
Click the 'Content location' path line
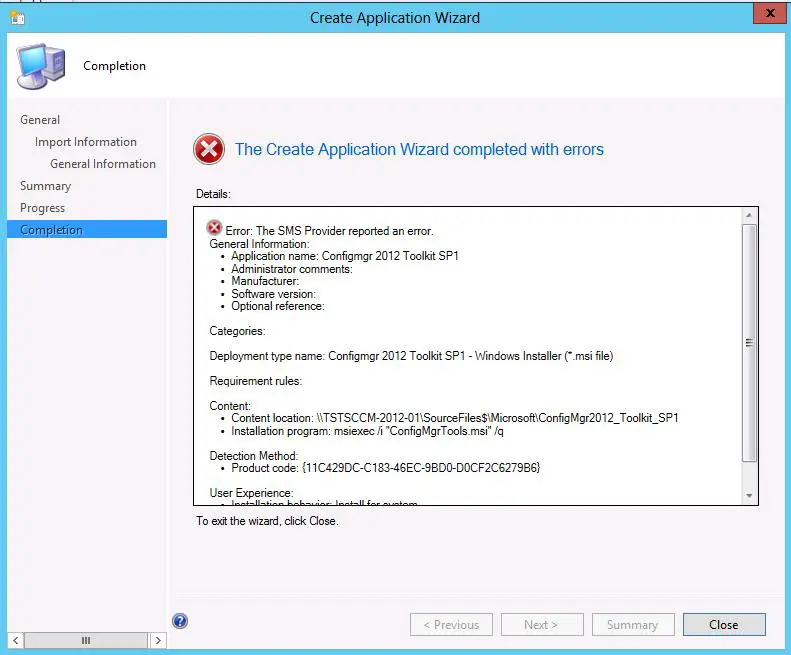(455, 418)
